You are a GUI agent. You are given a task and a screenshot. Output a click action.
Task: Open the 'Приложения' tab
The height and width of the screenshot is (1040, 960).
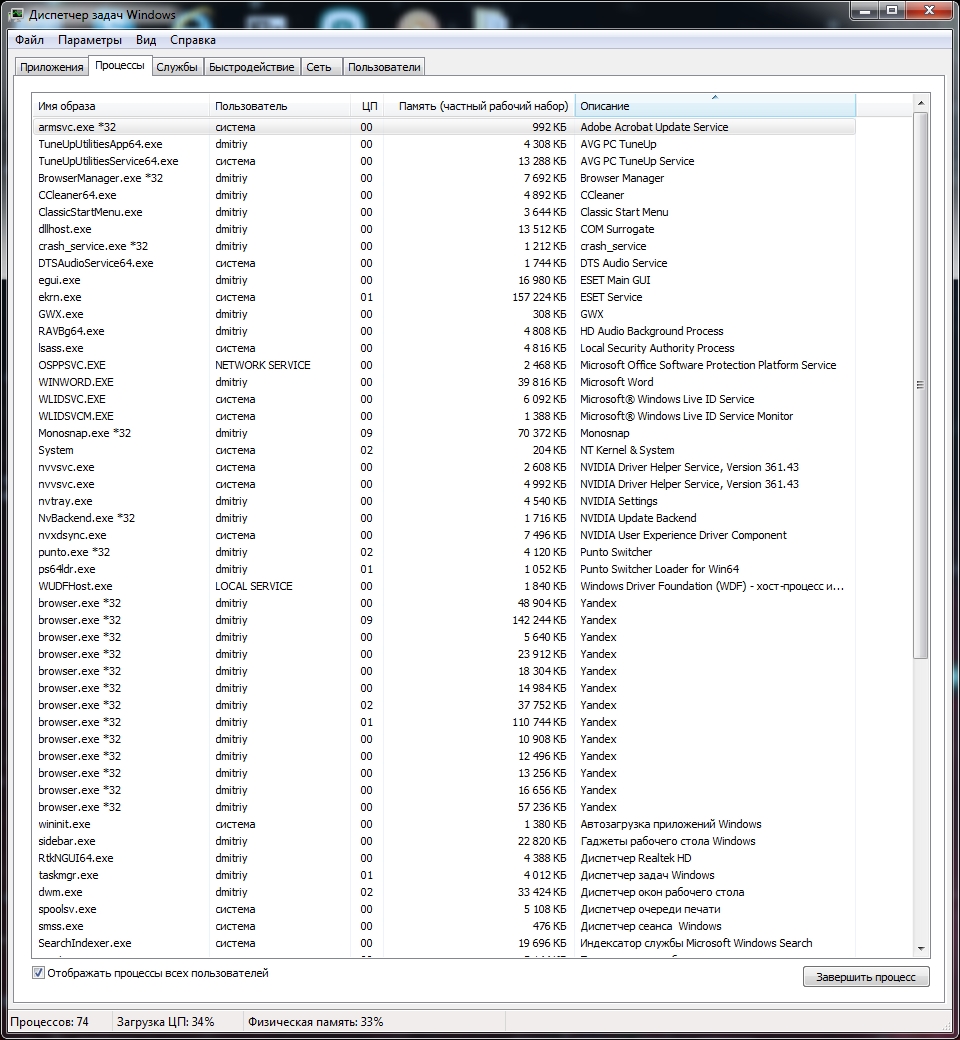(52, 67)
